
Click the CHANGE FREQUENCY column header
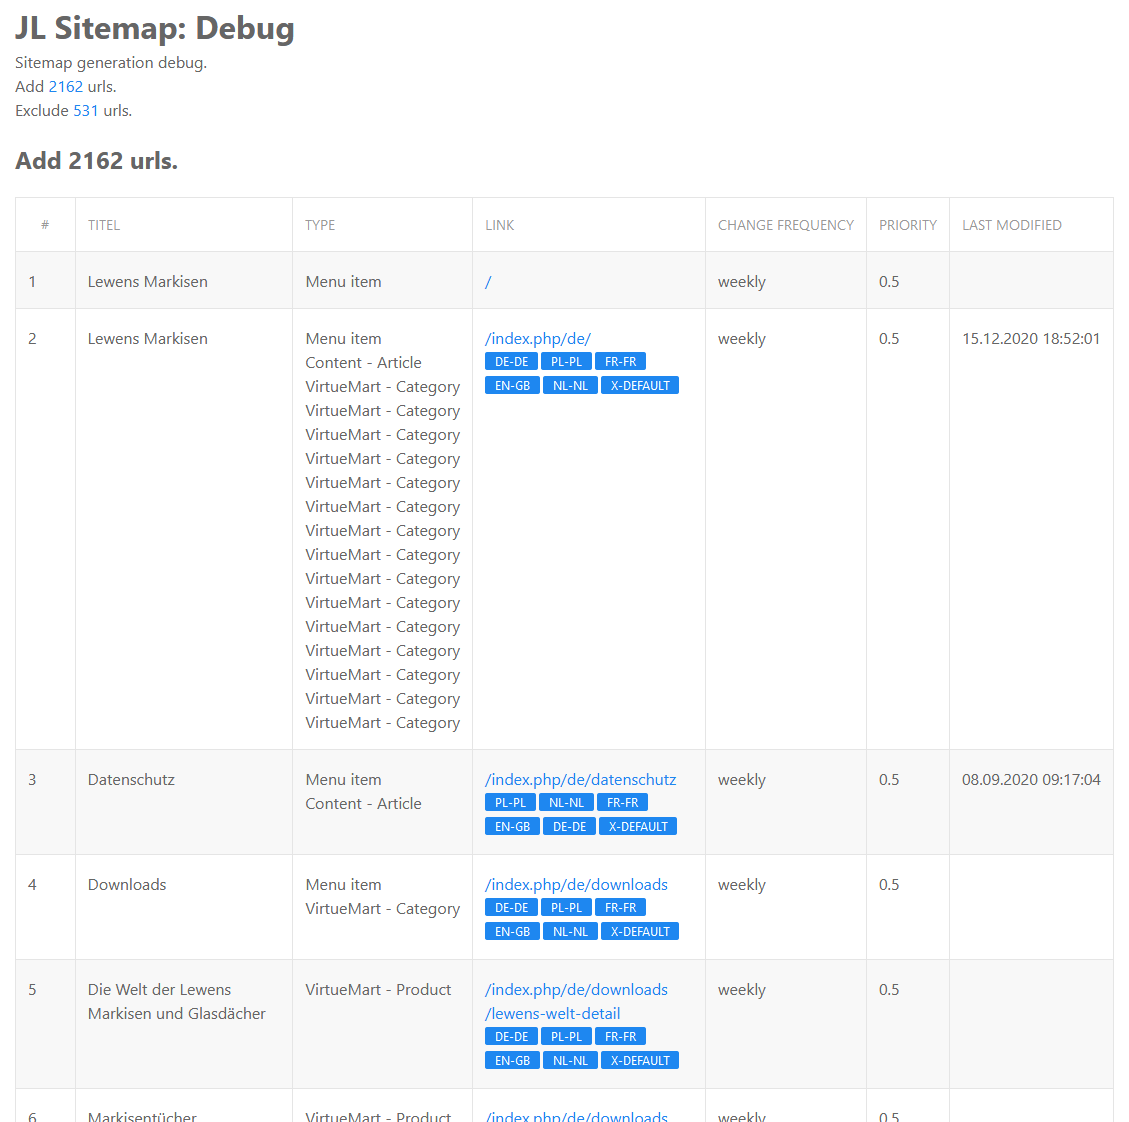coord(785,225)
